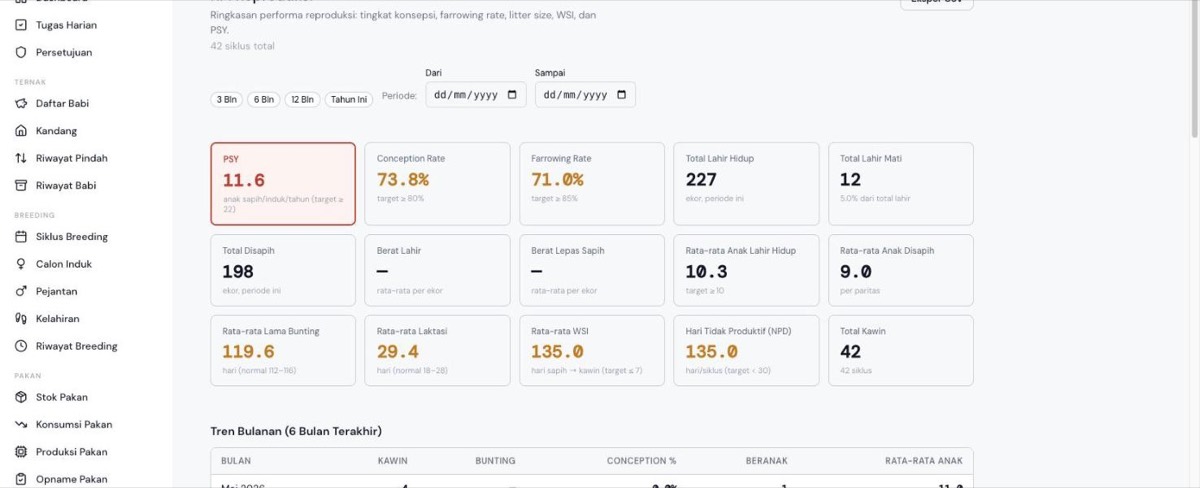Click the Siklus Breeding calendar icon
Image resolution: width=1200 pixels, height=488 pixels.
click(21, 237)
